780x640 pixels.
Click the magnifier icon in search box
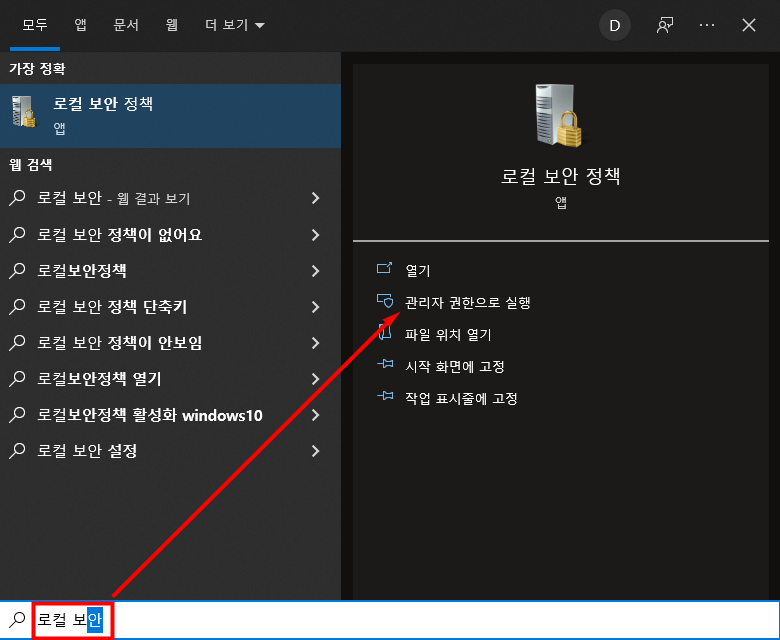point(17,620)
